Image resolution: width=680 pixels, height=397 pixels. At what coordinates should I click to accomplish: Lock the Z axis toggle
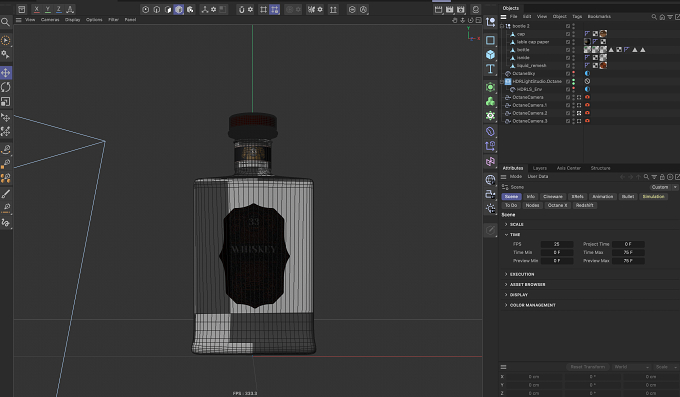pyautogui.click(x=59, y=9)
